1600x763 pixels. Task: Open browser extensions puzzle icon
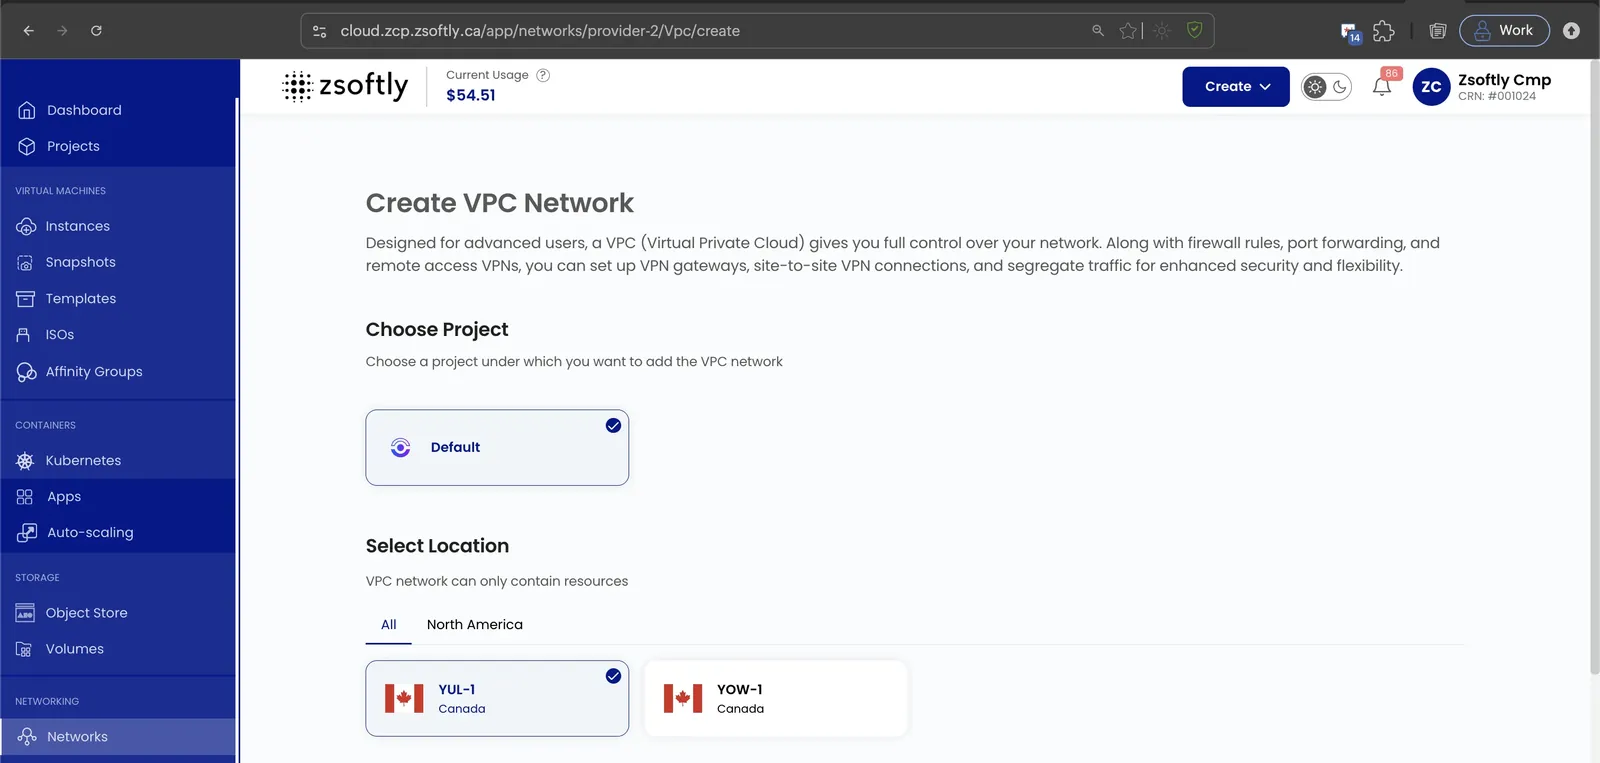pos(1384,31)
